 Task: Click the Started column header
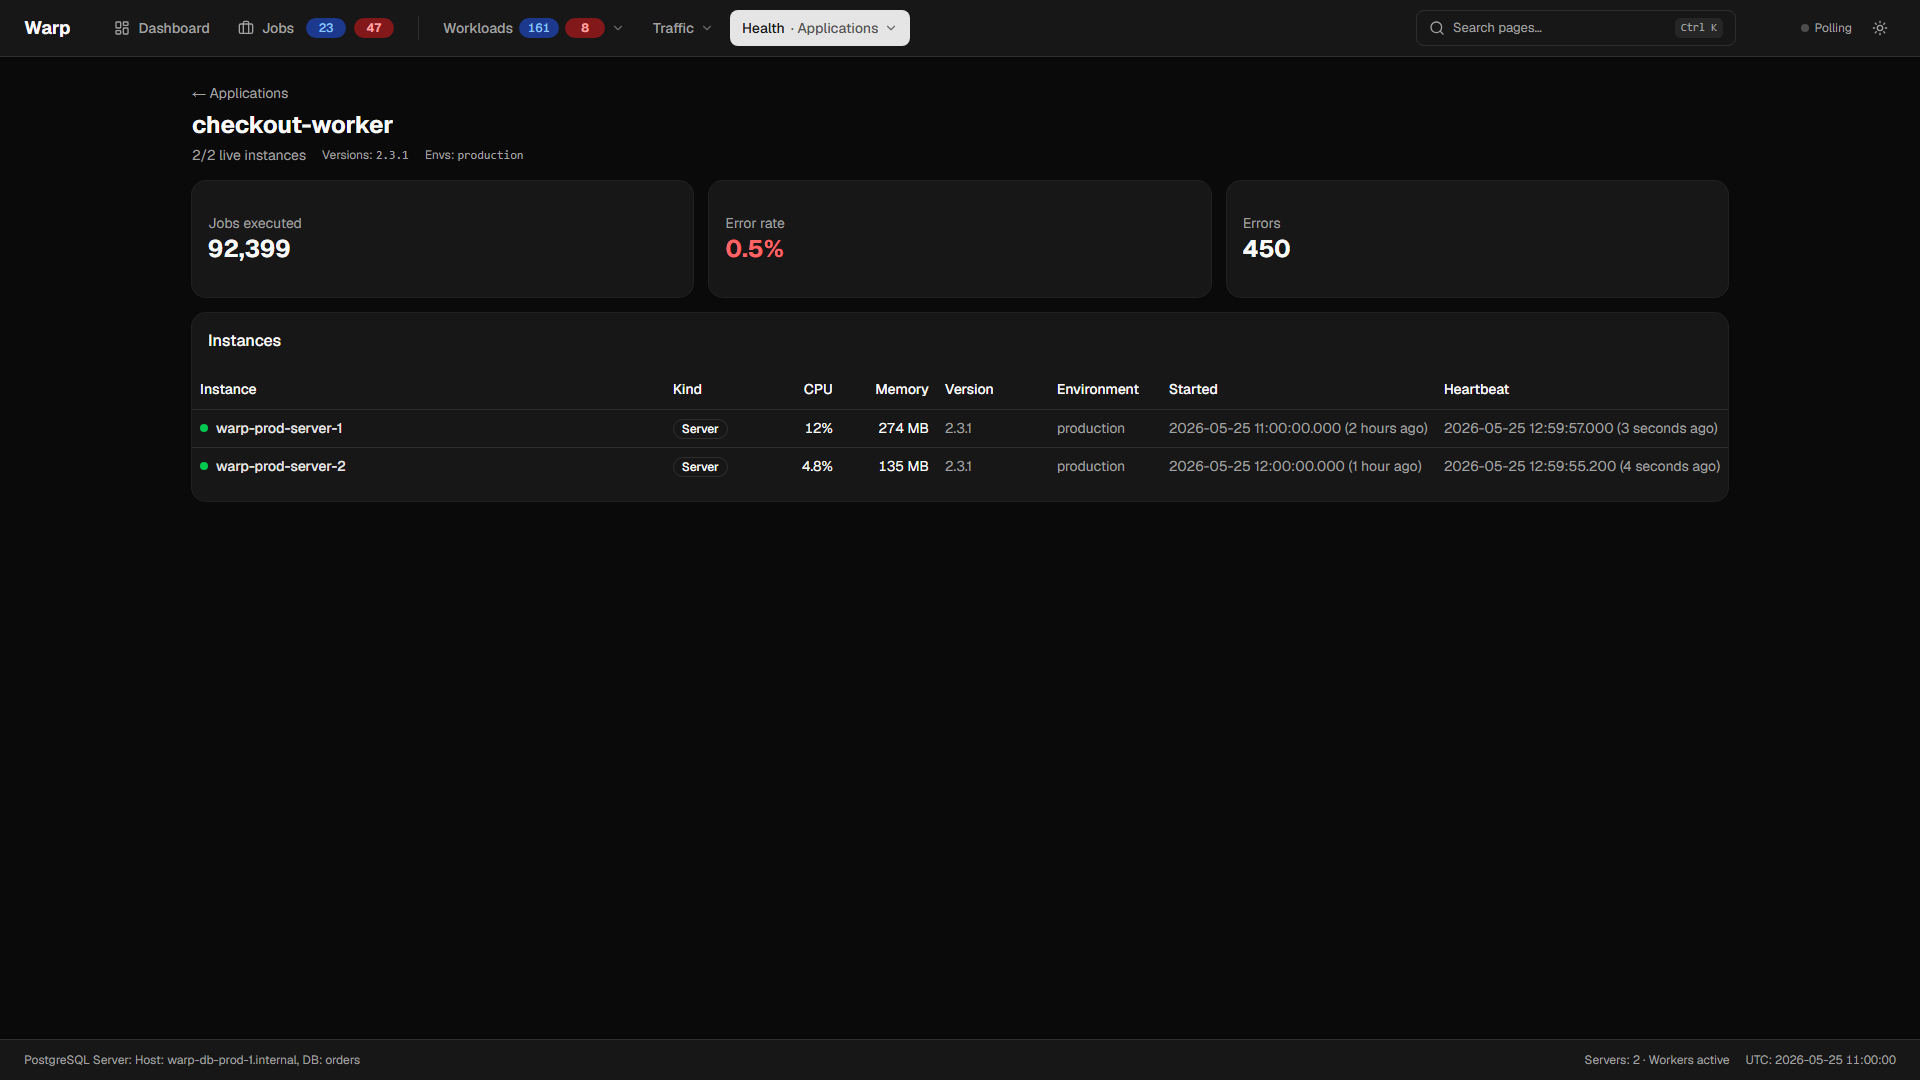tap(1193, 389)
